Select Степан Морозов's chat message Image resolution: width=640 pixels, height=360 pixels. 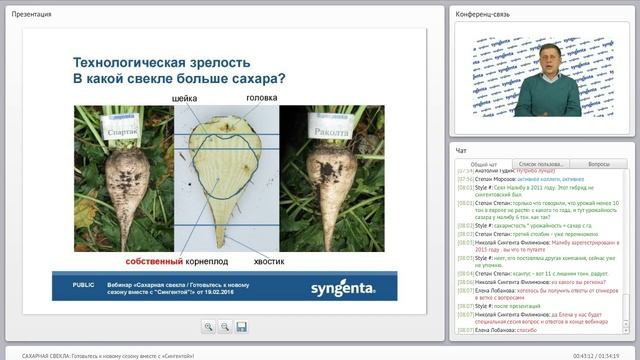(x=529, y=179)
